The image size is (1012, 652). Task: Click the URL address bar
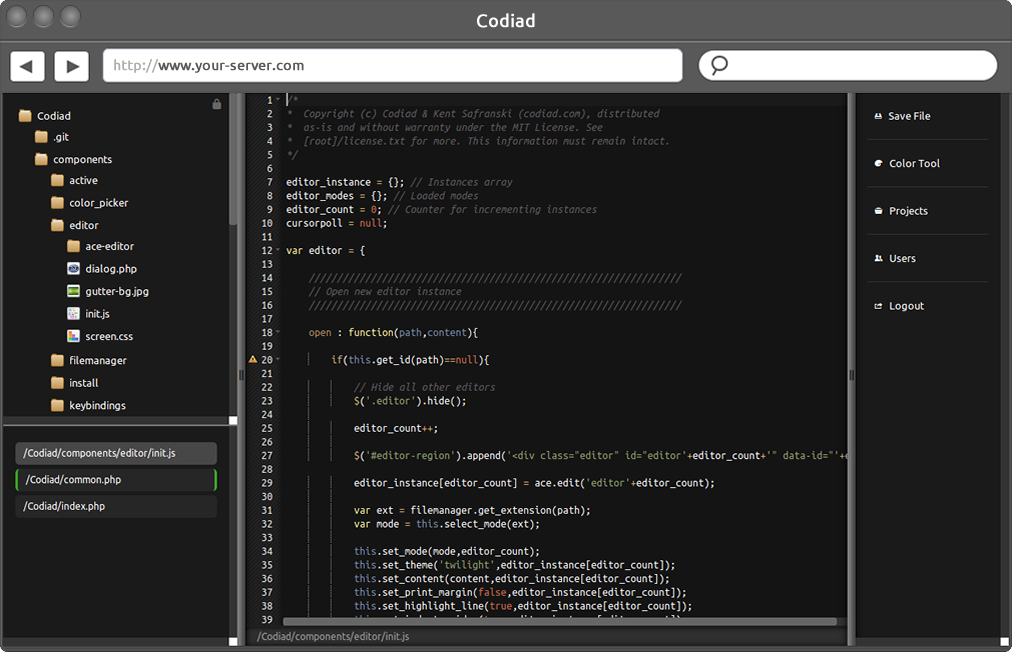coord(392,65)
